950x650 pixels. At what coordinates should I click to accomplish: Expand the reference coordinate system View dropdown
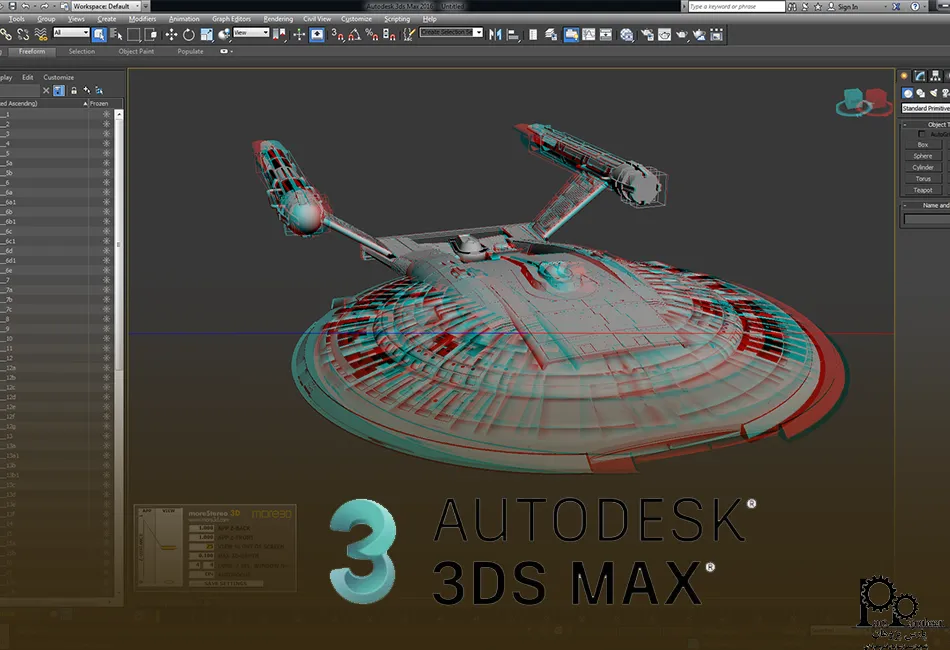point(251,33)
